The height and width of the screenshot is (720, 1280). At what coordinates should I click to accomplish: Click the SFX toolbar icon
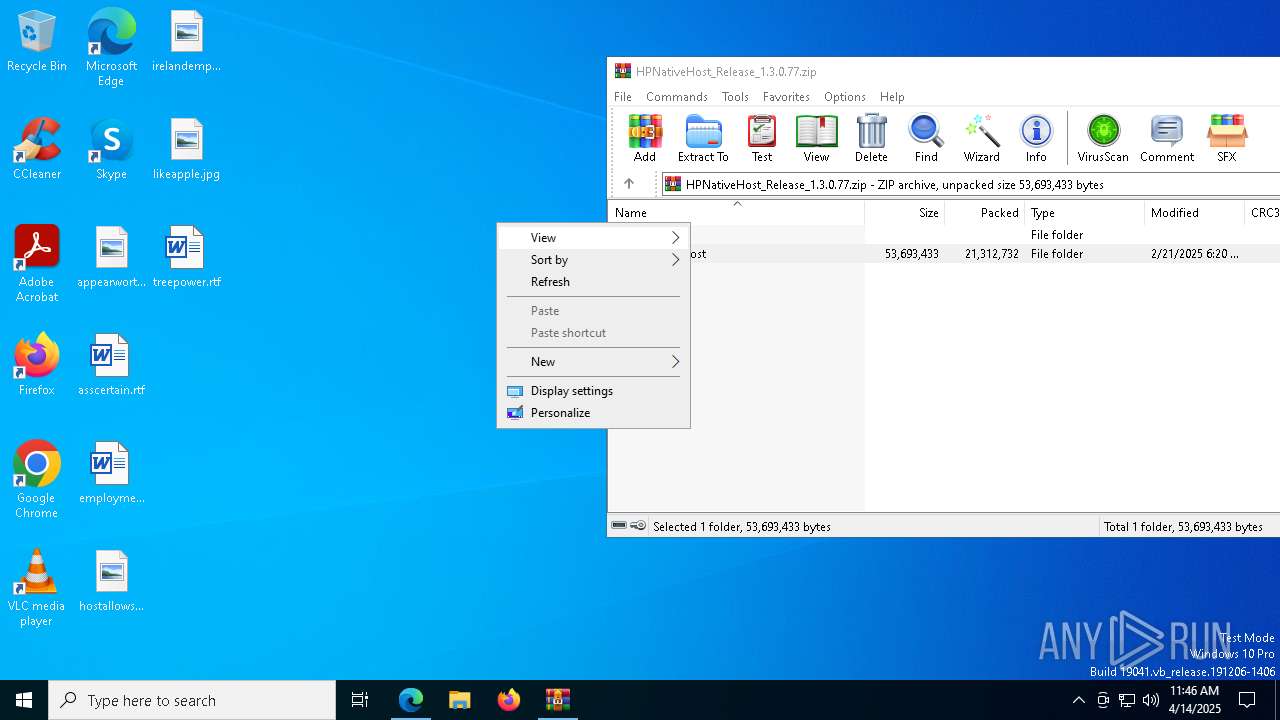pyautogui.click(x=1226, y=138)
